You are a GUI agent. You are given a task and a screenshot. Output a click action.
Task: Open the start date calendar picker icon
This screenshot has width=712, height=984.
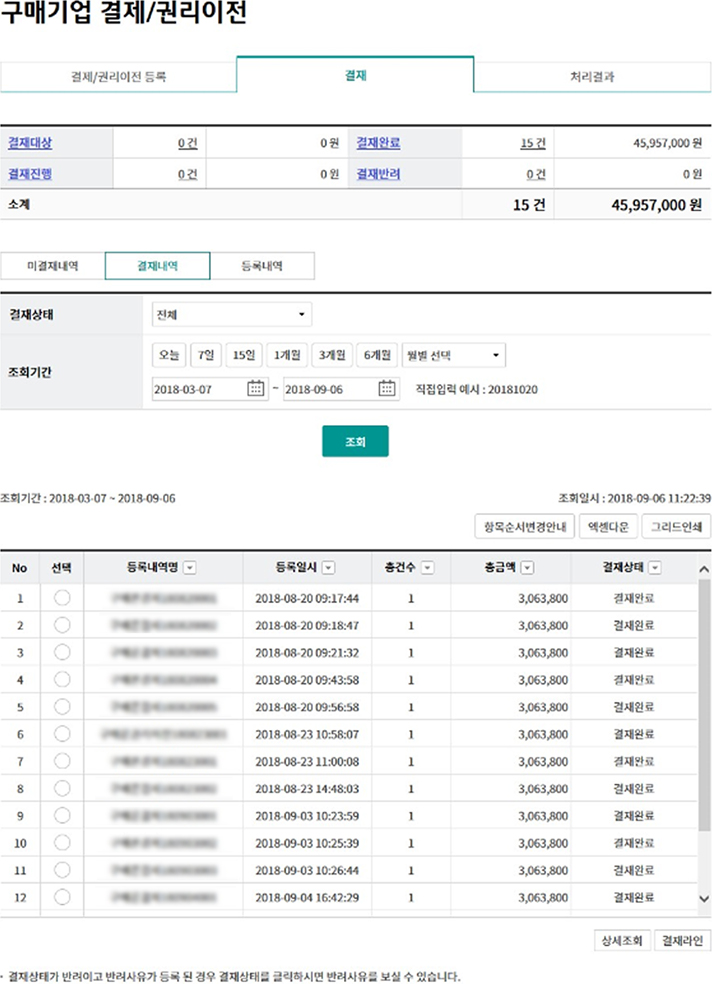tap(255, 389)
